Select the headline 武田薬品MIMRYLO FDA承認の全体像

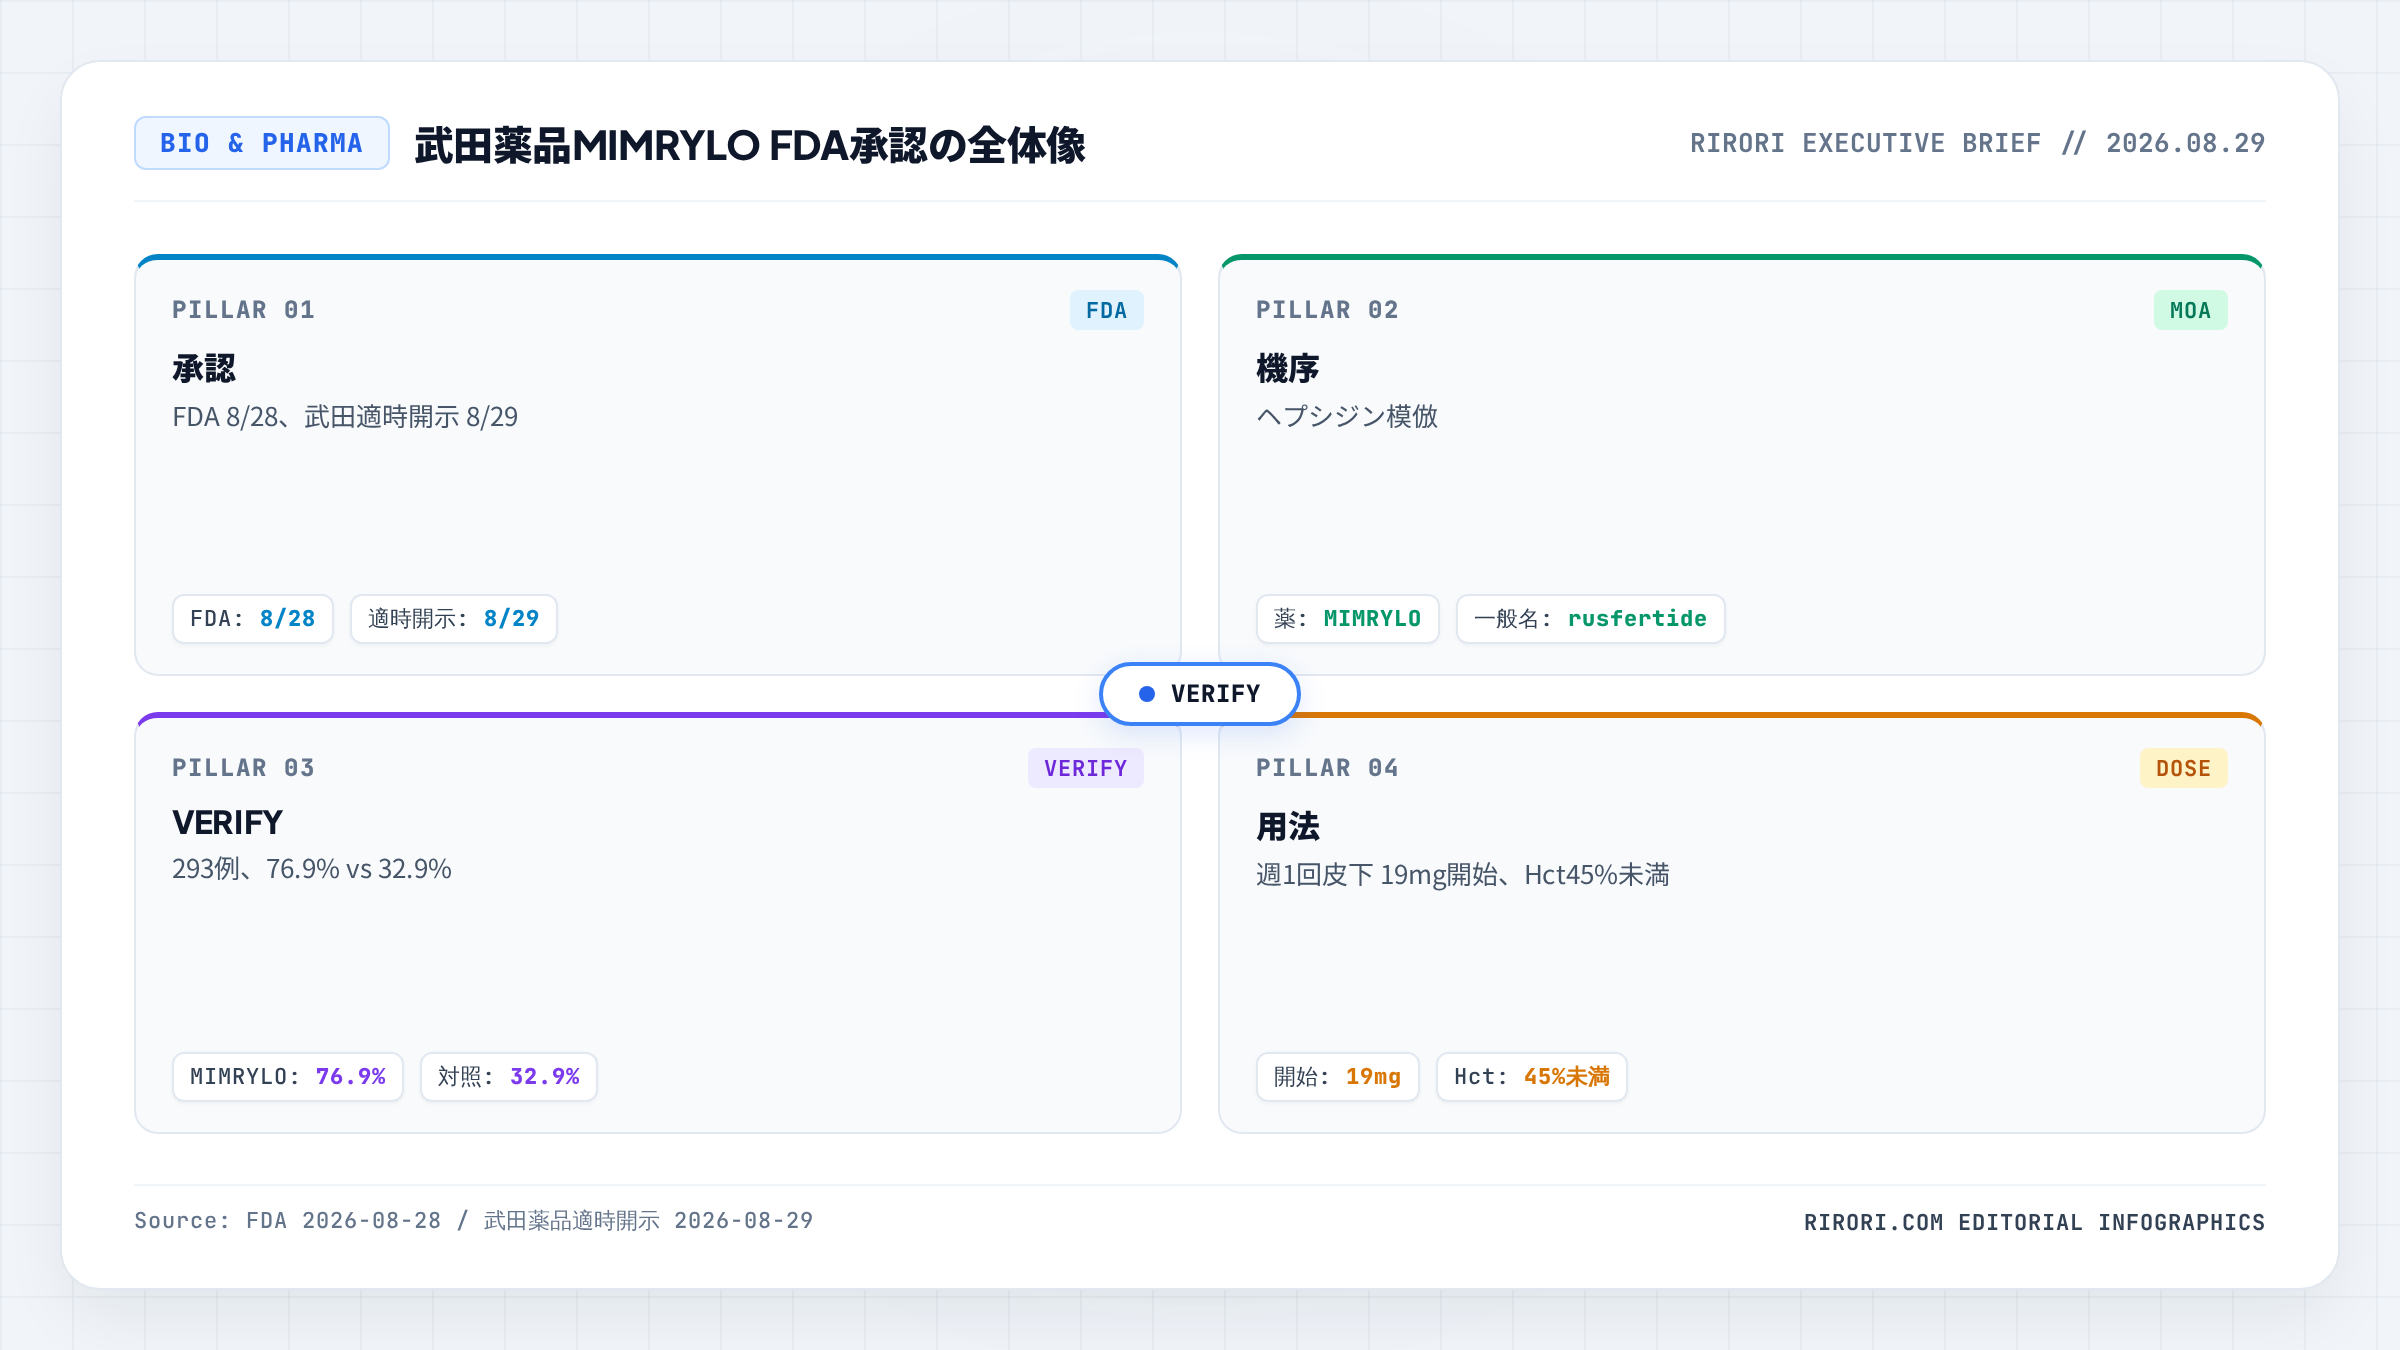tap(750, 145)
